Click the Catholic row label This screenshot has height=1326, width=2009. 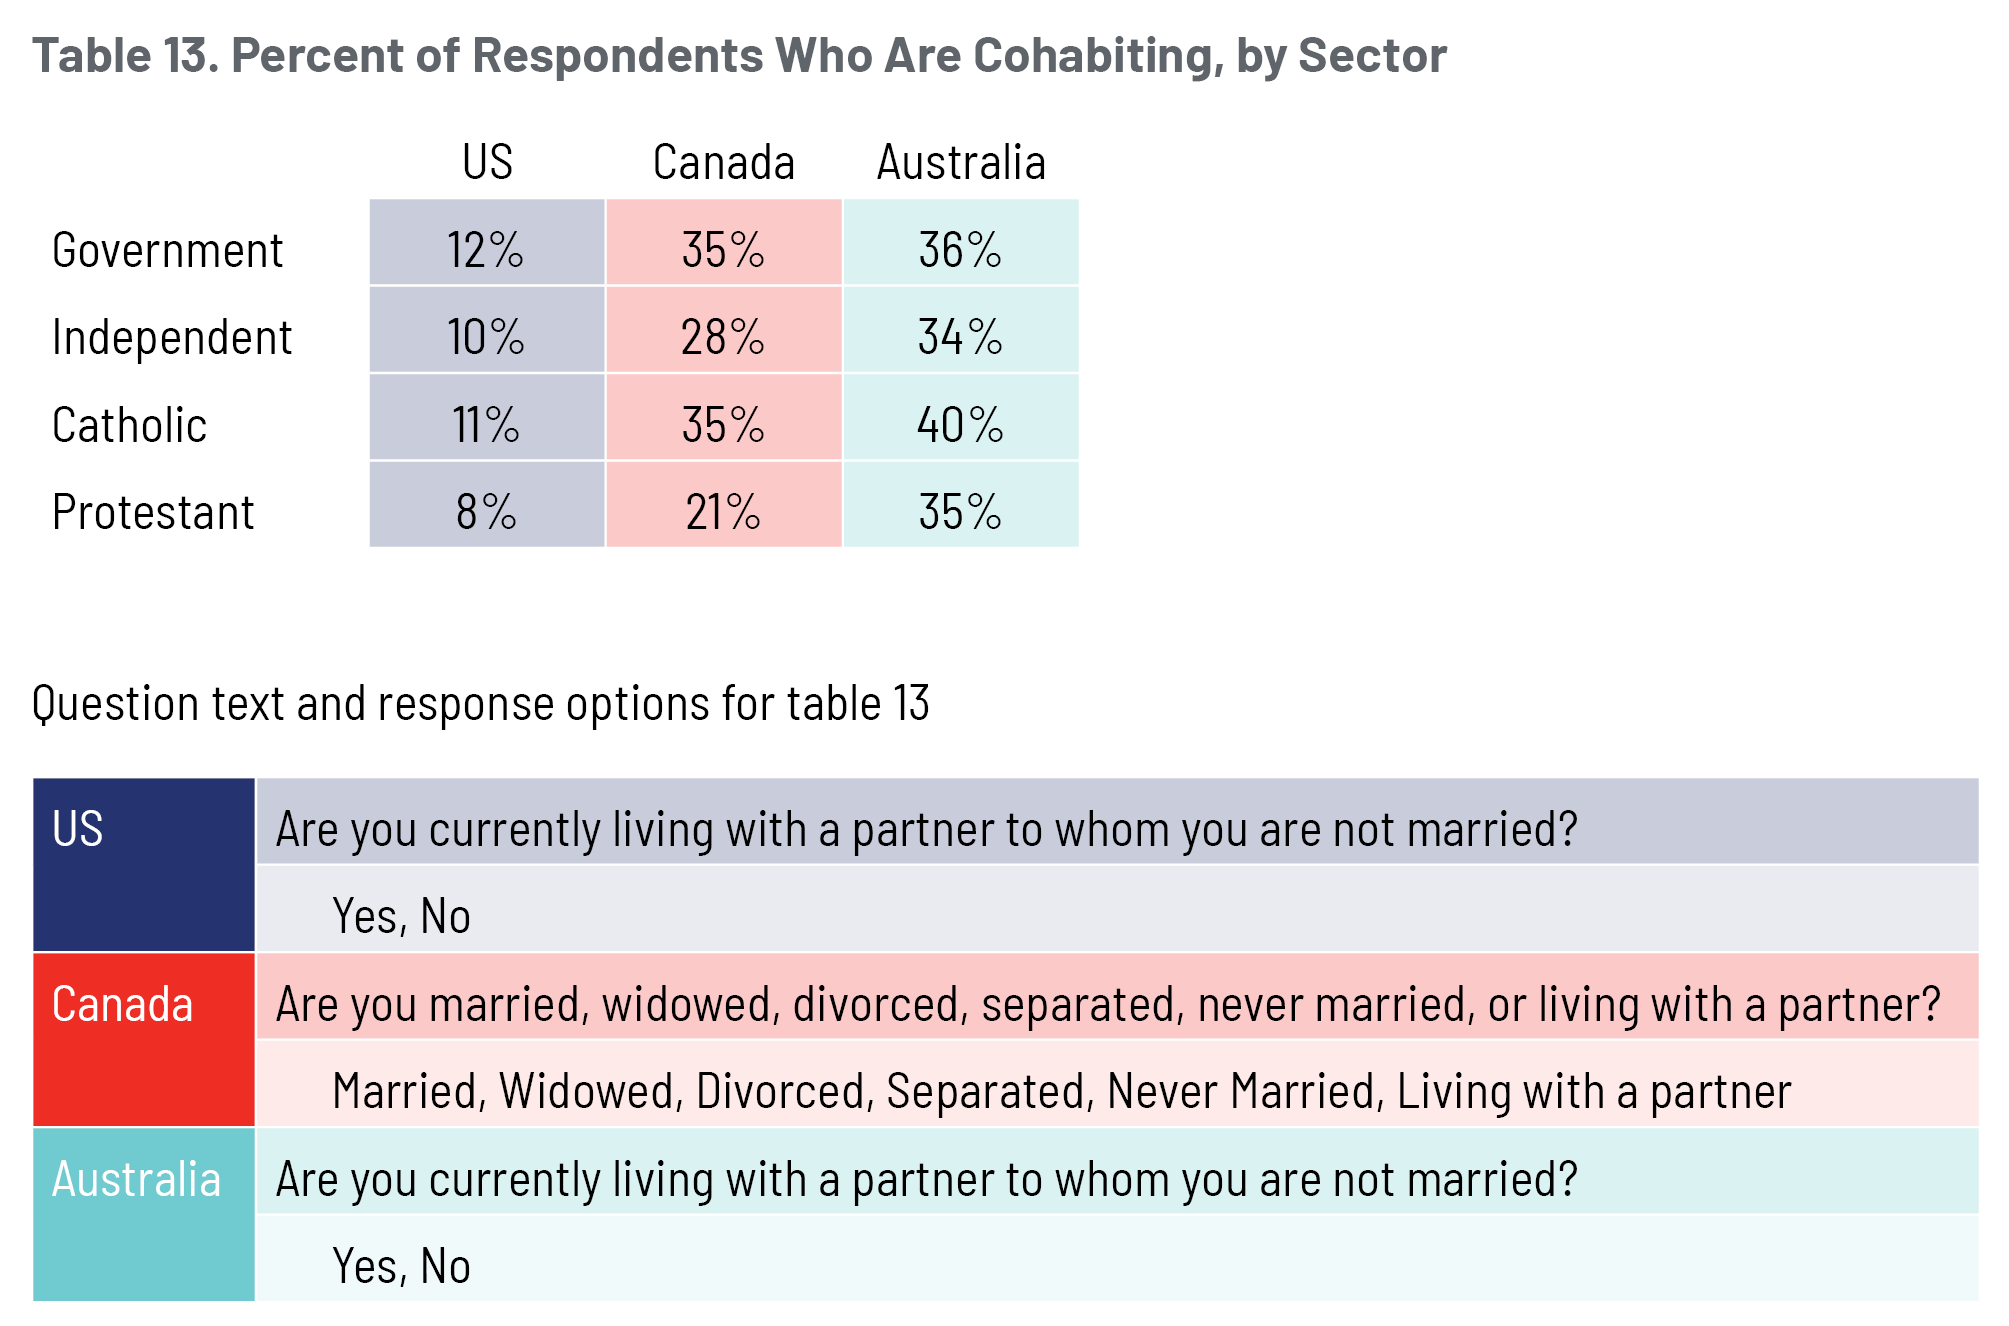[129, 425]
